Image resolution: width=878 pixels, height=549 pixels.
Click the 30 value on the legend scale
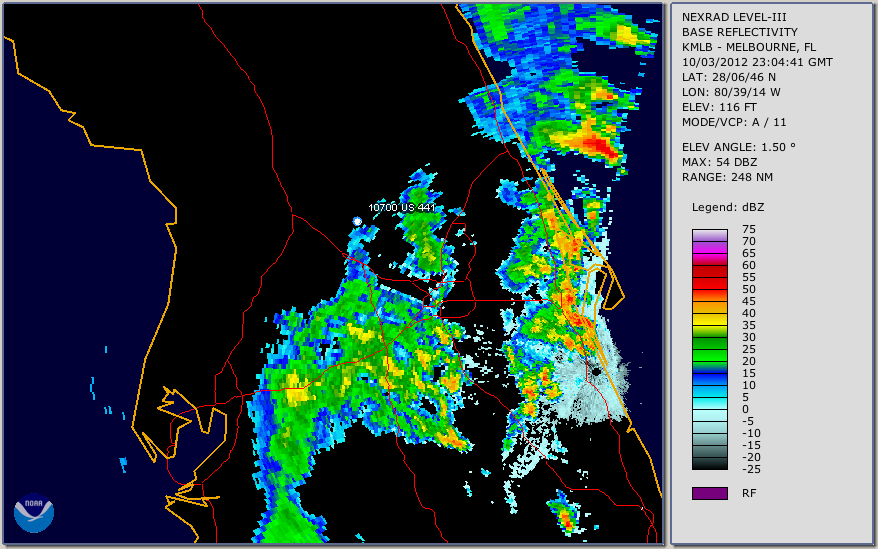click(749, 337)
